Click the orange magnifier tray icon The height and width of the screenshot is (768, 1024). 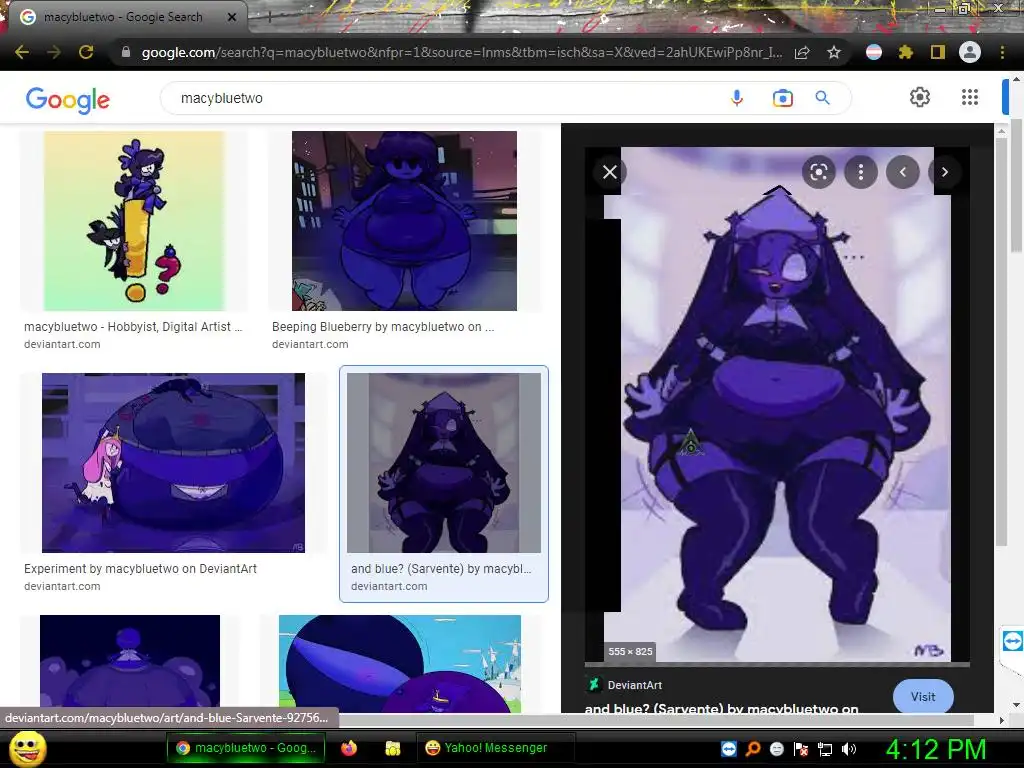click(x=753, y=749)
